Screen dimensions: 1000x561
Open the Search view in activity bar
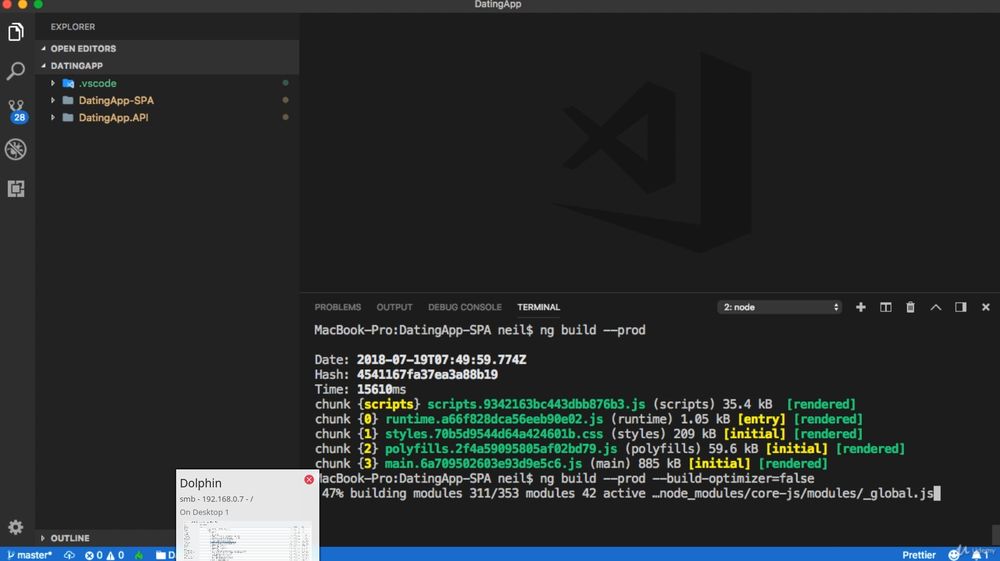16,71
